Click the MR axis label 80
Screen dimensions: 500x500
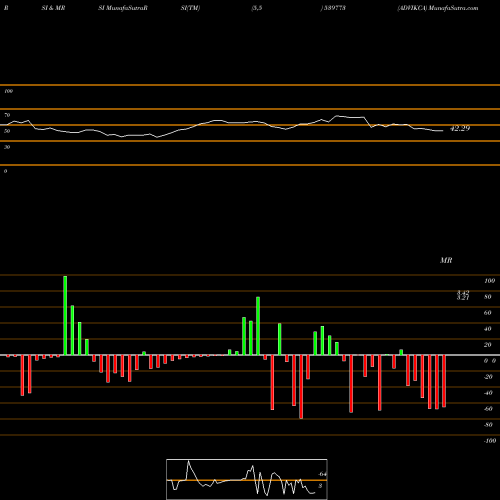[x=488, y=297]
